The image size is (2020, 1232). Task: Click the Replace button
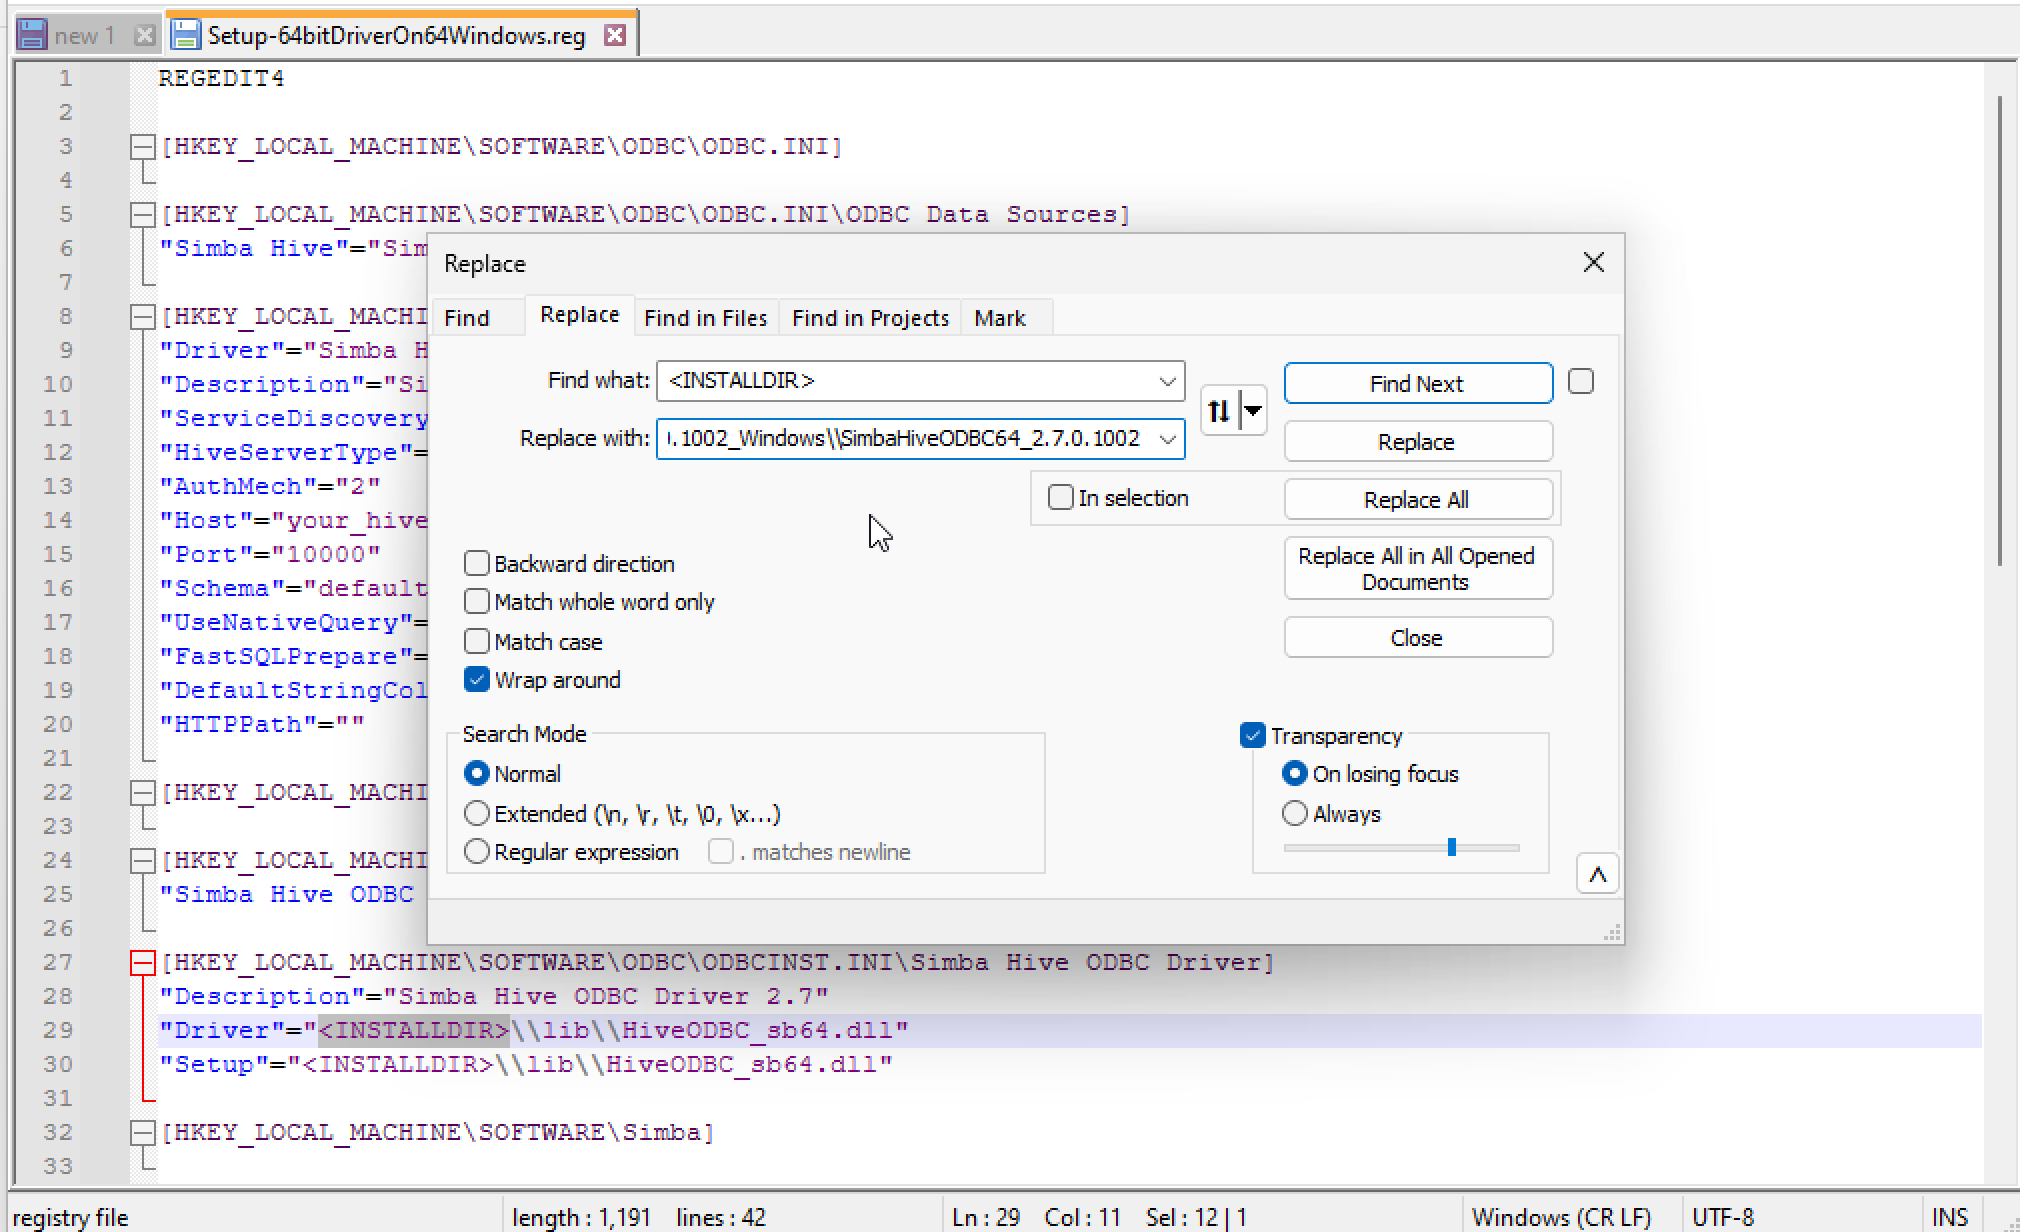(1418, 441)
